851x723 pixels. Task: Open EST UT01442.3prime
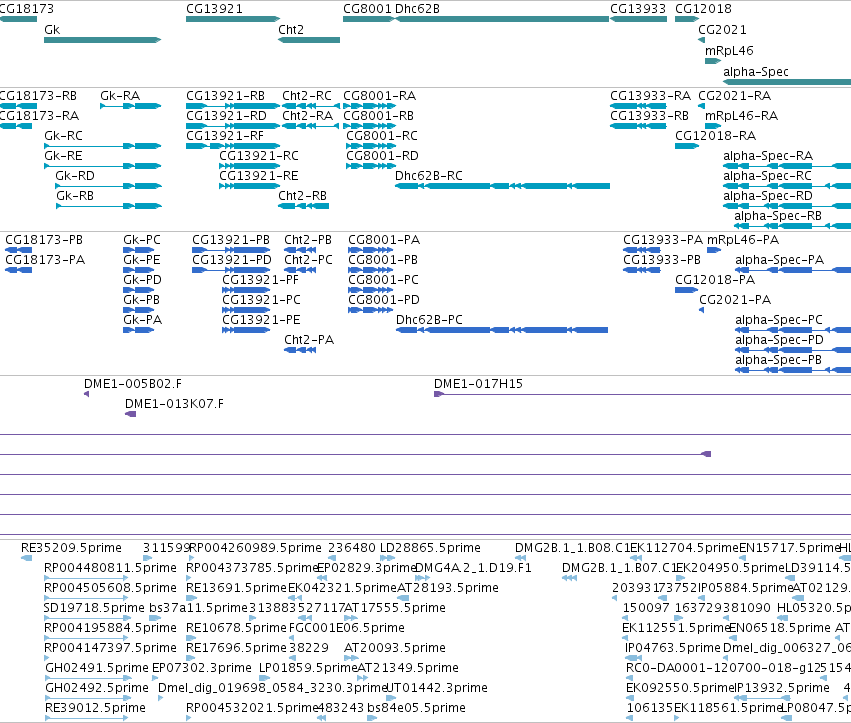coord(437,688)
